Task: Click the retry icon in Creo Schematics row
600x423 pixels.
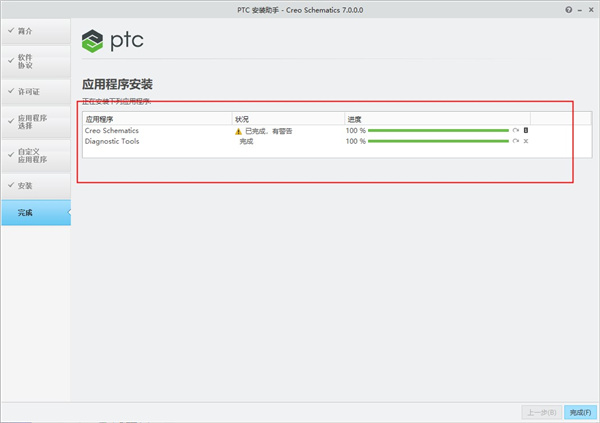Action: pyautogui.click(x=516, y=131)
